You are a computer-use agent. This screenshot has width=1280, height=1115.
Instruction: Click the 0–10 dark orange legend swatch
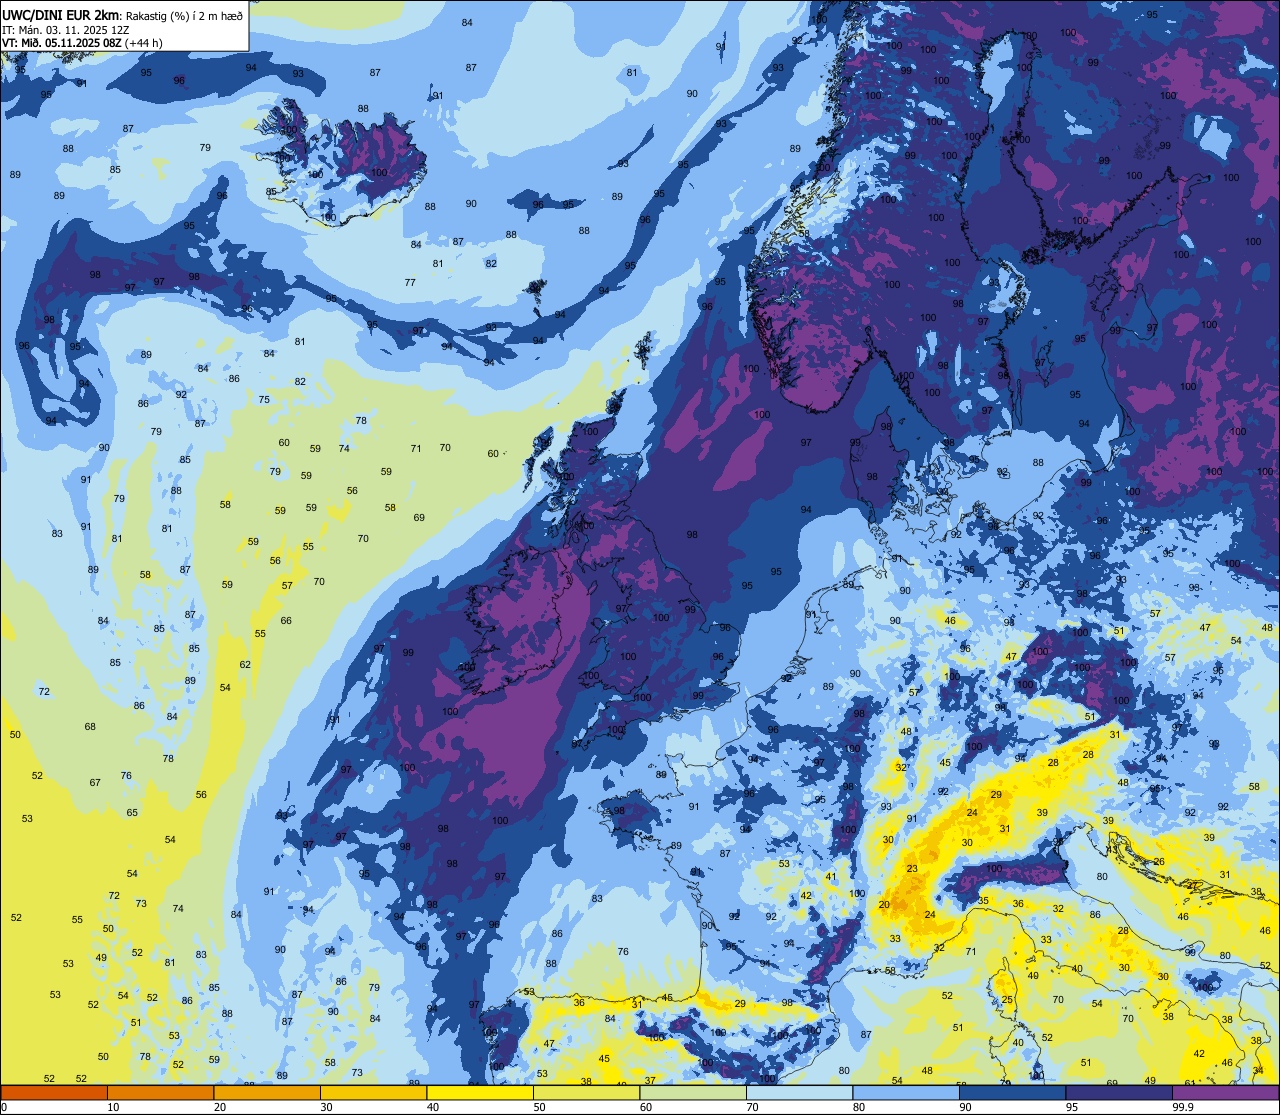[54, 1092]
